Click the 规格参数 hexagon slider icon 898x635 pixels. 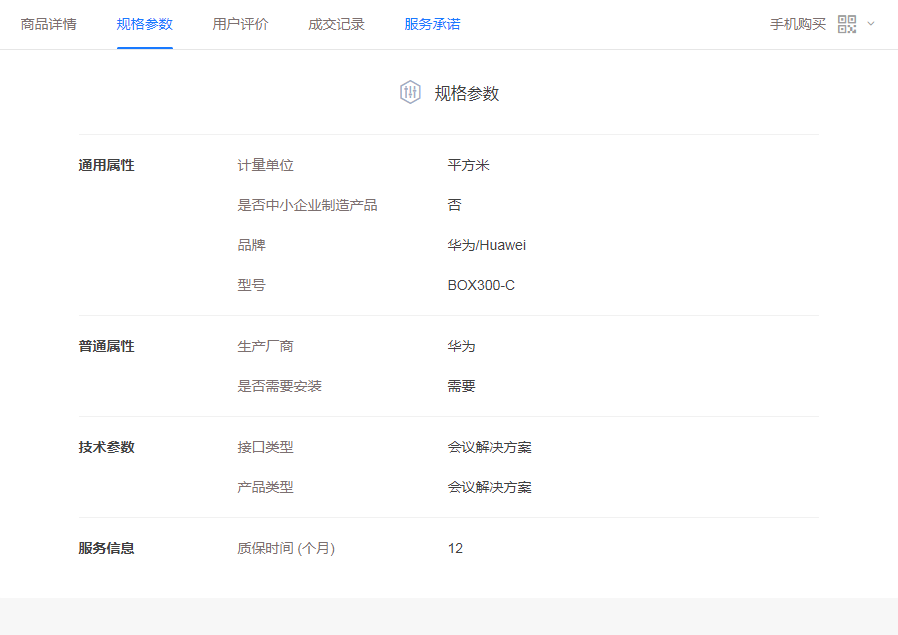pos(410,92)
